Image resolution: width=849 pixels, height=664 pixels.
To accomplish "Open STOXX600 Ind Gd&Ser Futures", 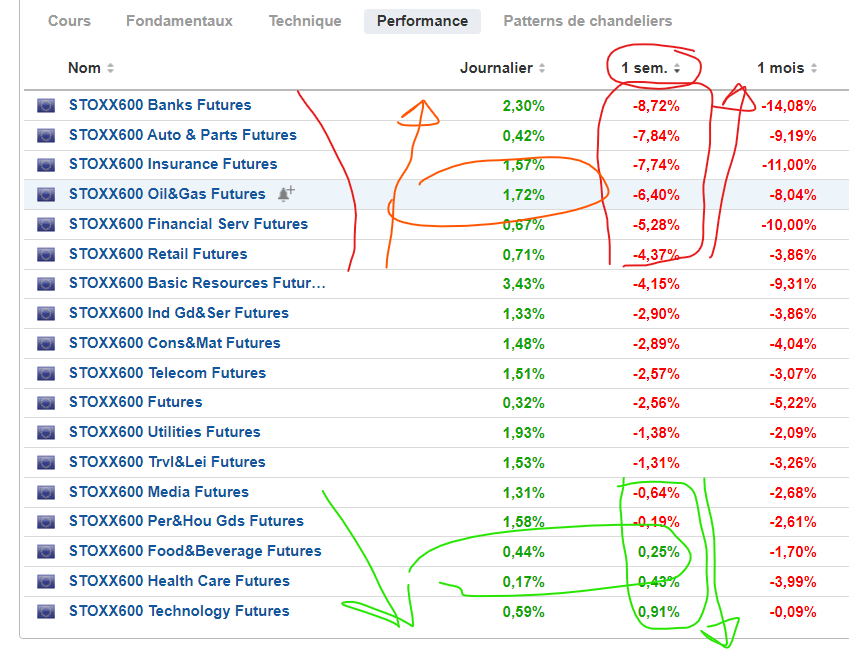I will coord(179,313).
